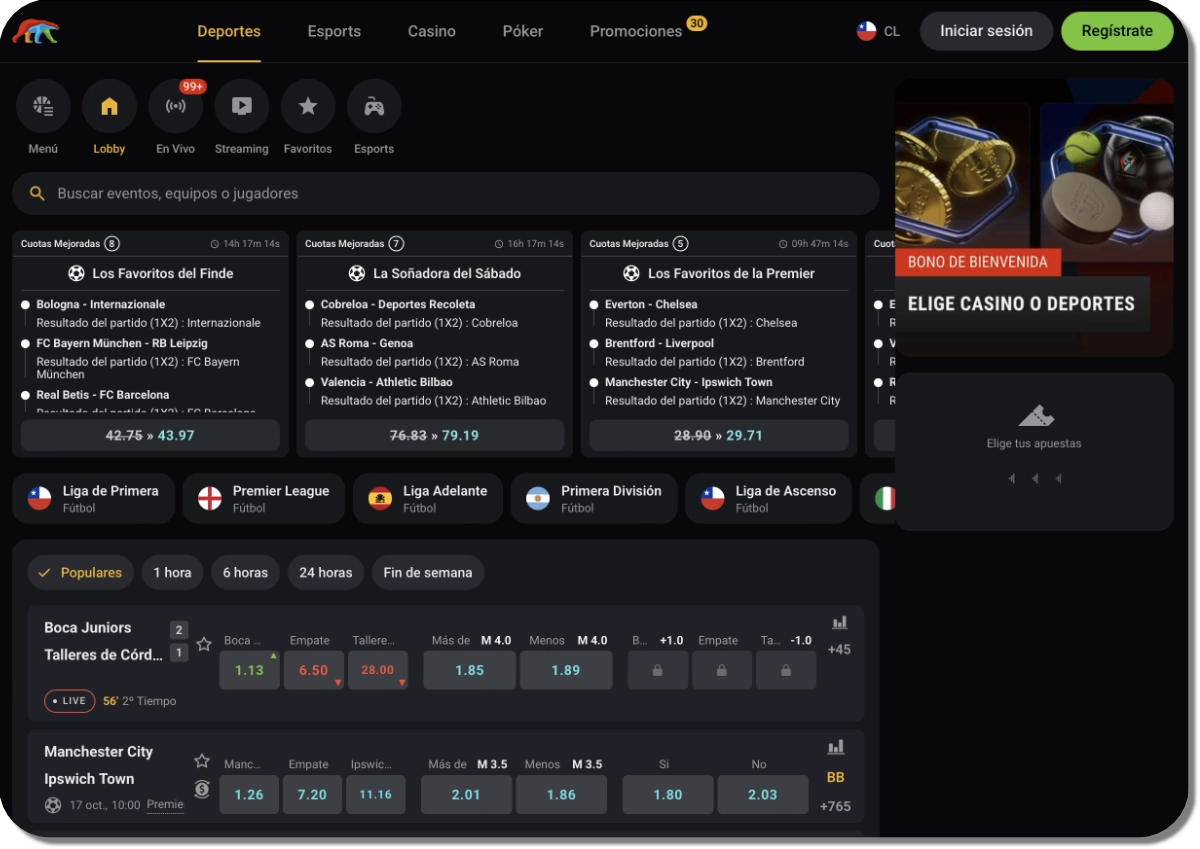The width and height of the screenshot is (1200, 849).
Task: Click the BB bet builder badge
Action: click(x=836, y=777)
